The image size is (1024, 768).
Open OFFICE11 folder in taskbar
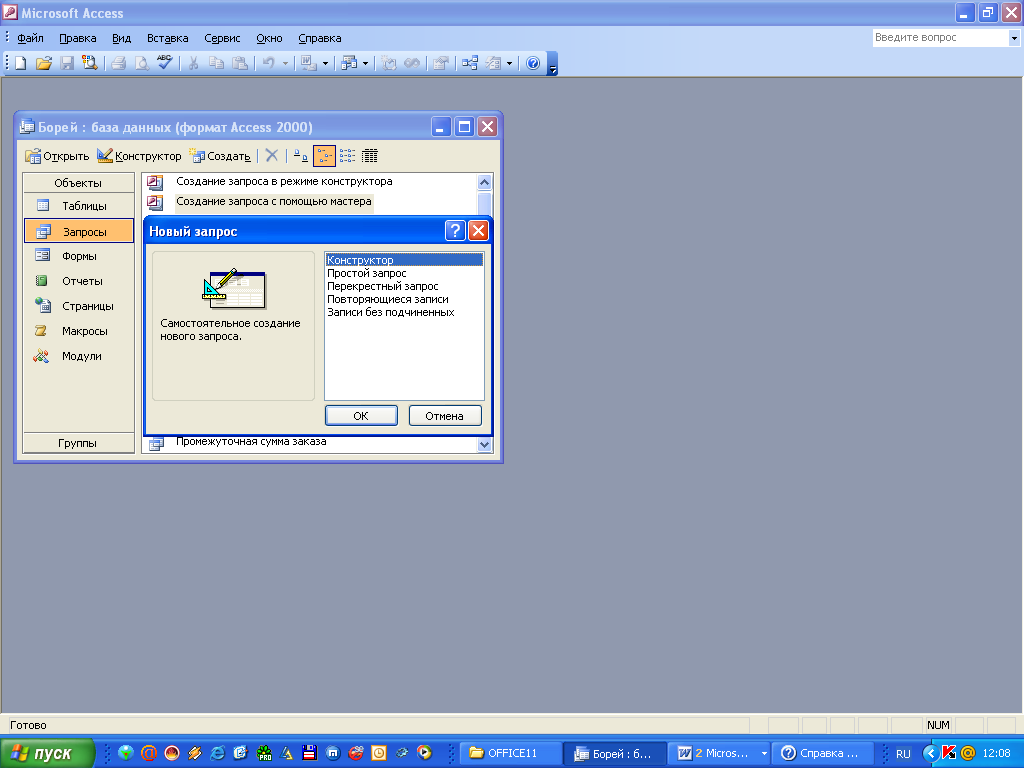click(511, 753)
